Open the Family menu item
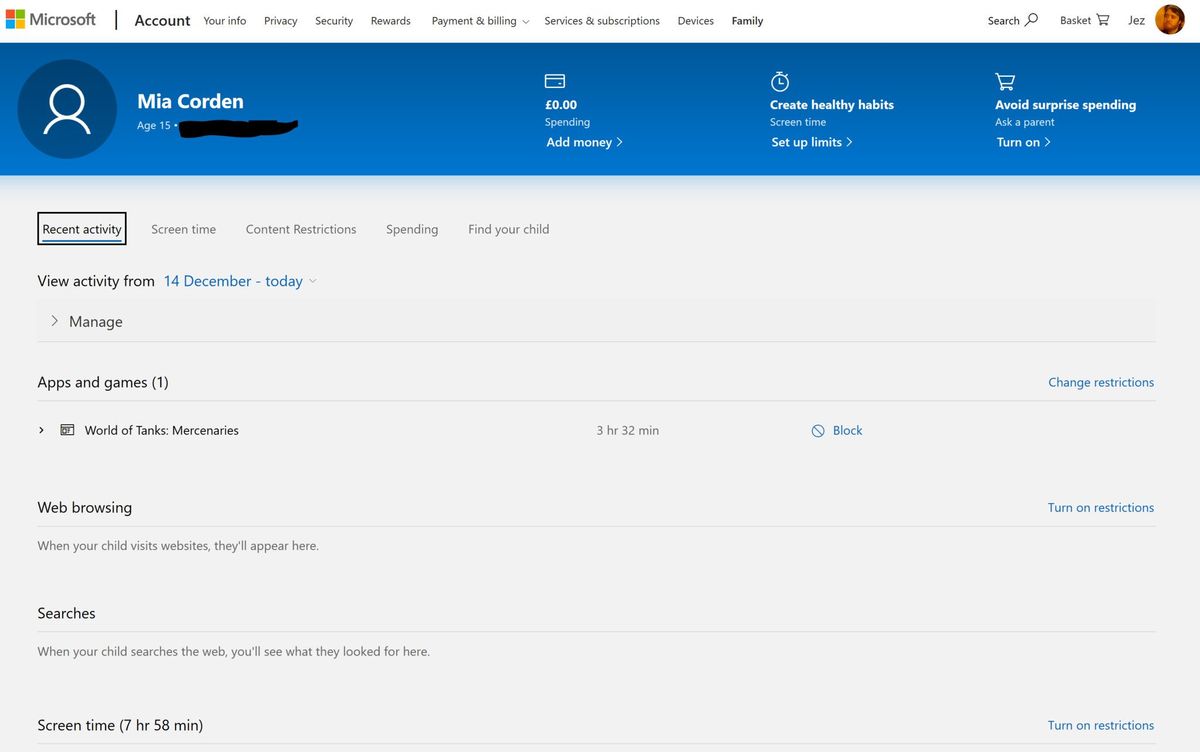This screenshot has width=1200, height=752. coord(747,20)
